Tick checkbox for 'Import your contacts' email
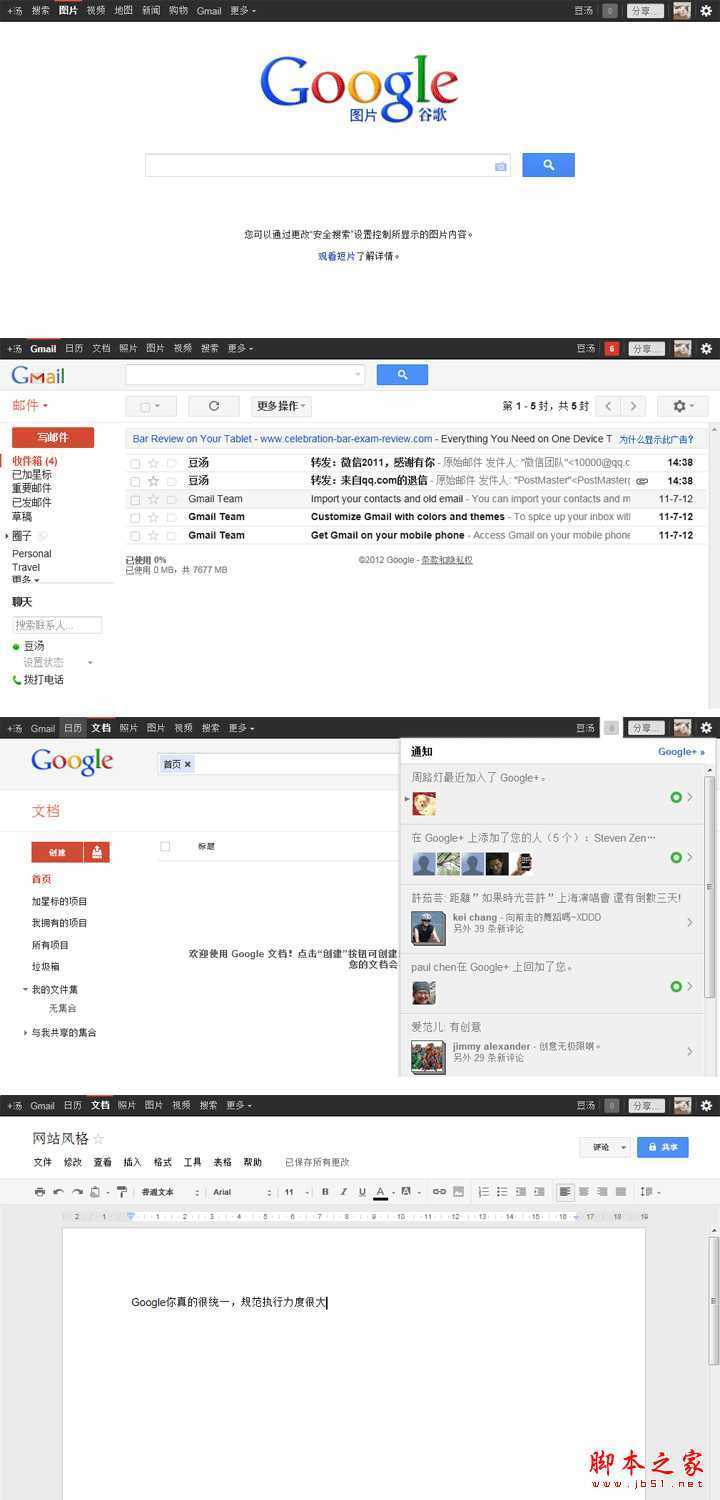720x1500 pixels. coord(135,499)
